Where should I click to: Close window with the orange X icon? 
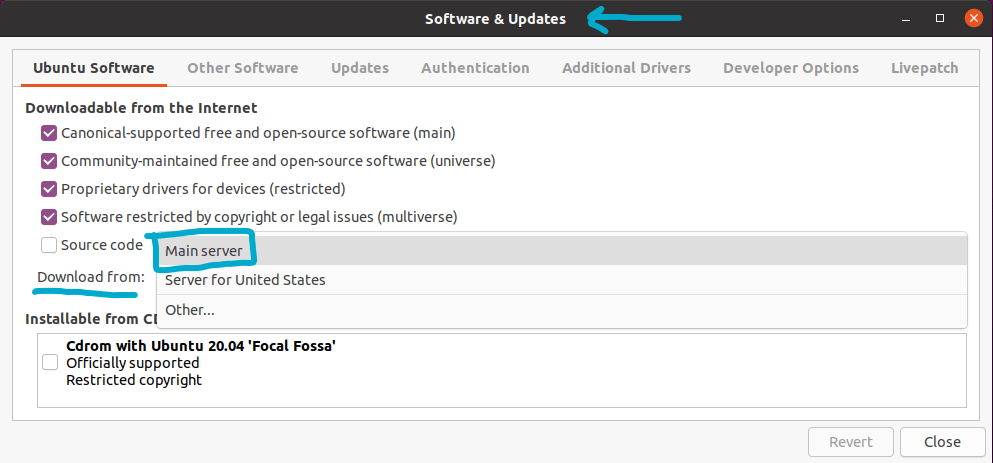pos(973,18)
